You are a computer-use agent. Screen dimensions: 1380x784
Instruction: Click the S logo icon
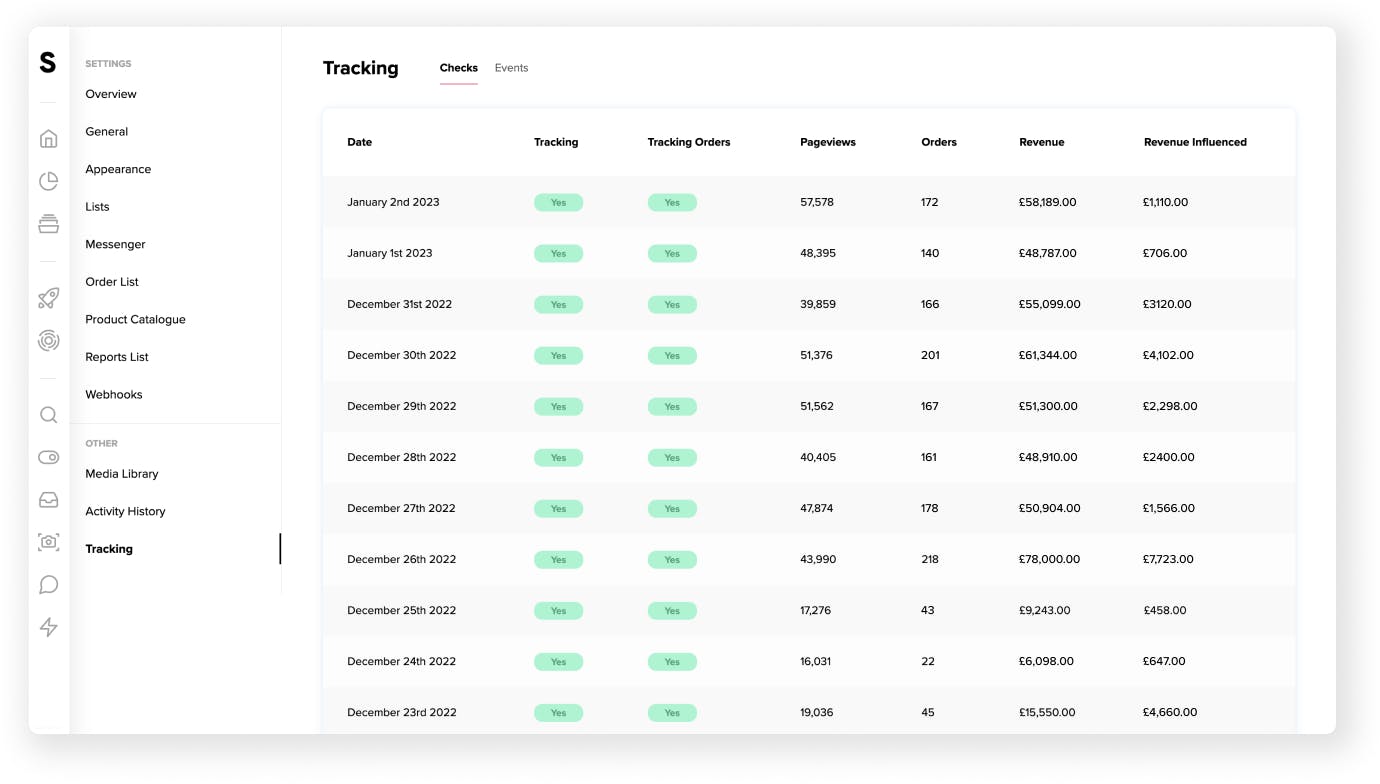[48, 63]
